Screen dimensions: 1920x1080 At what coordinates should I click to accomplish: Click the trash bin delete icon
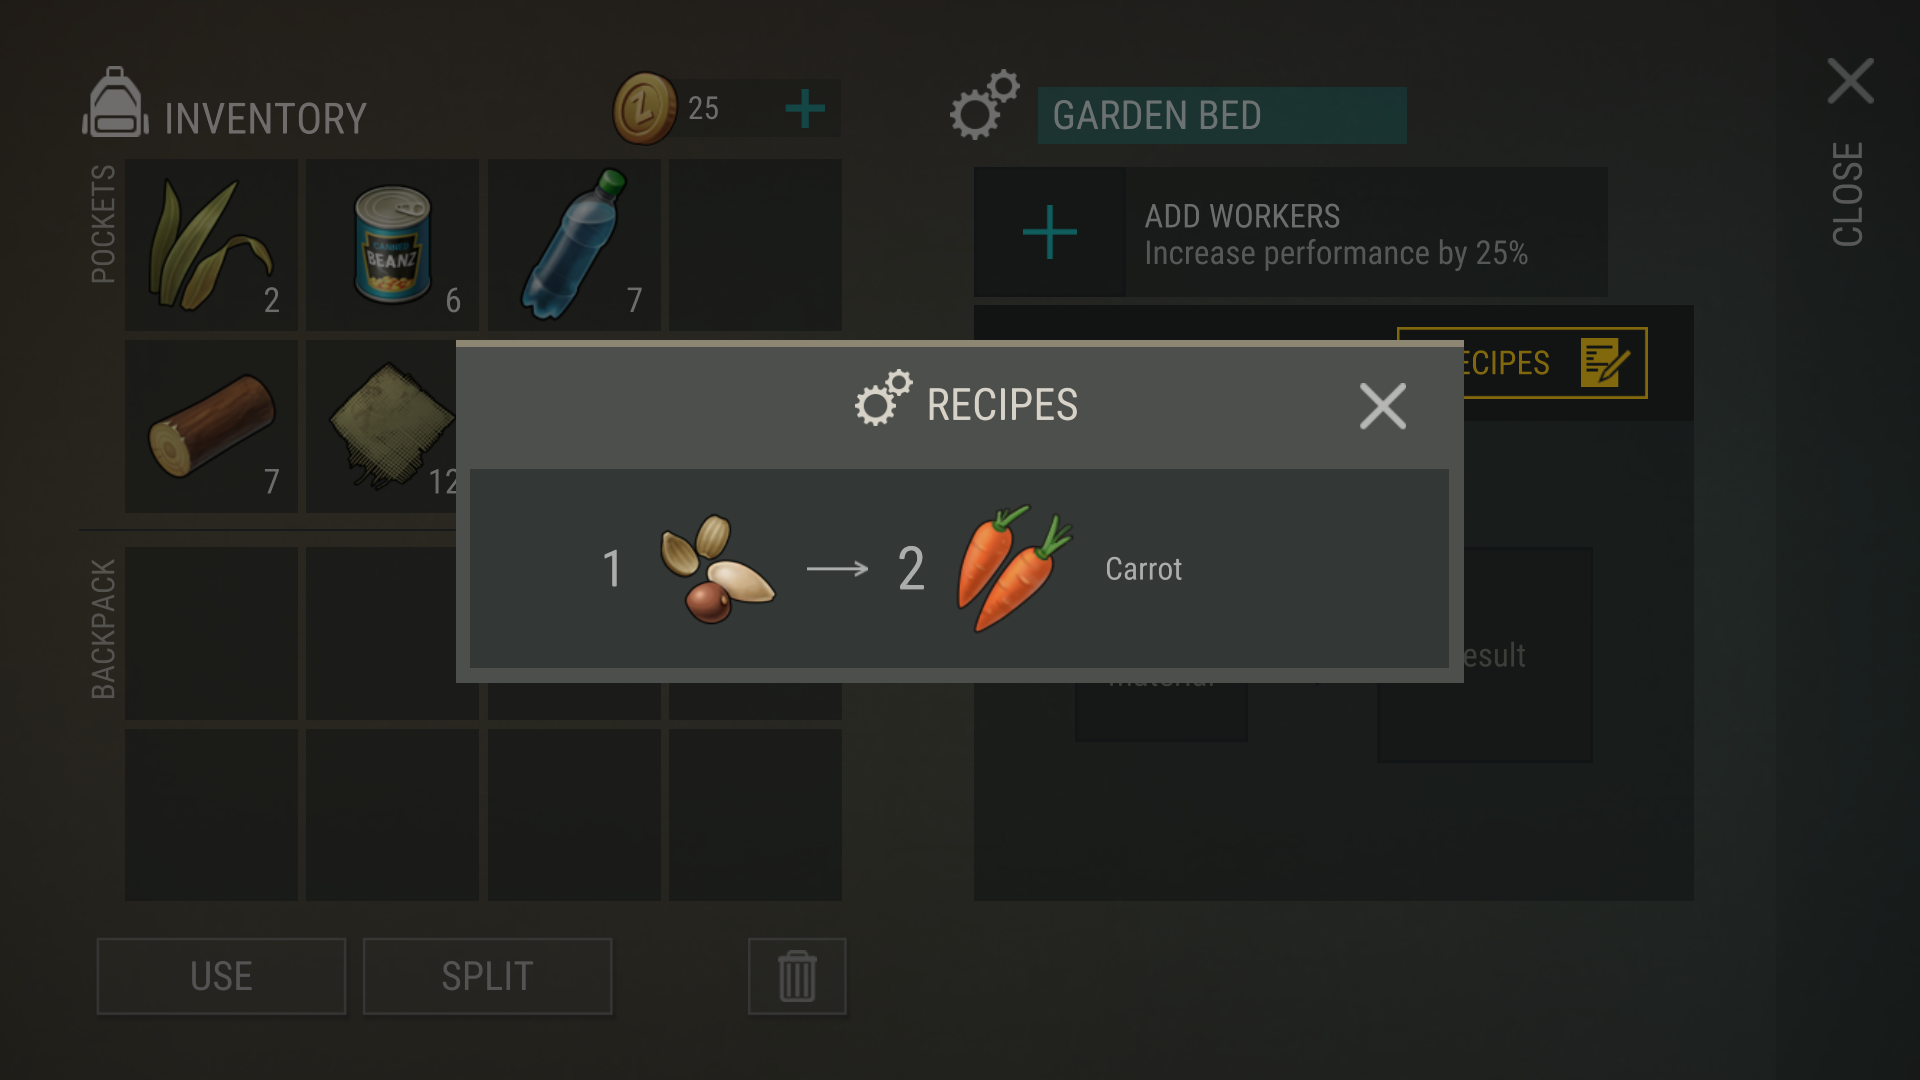797,976
